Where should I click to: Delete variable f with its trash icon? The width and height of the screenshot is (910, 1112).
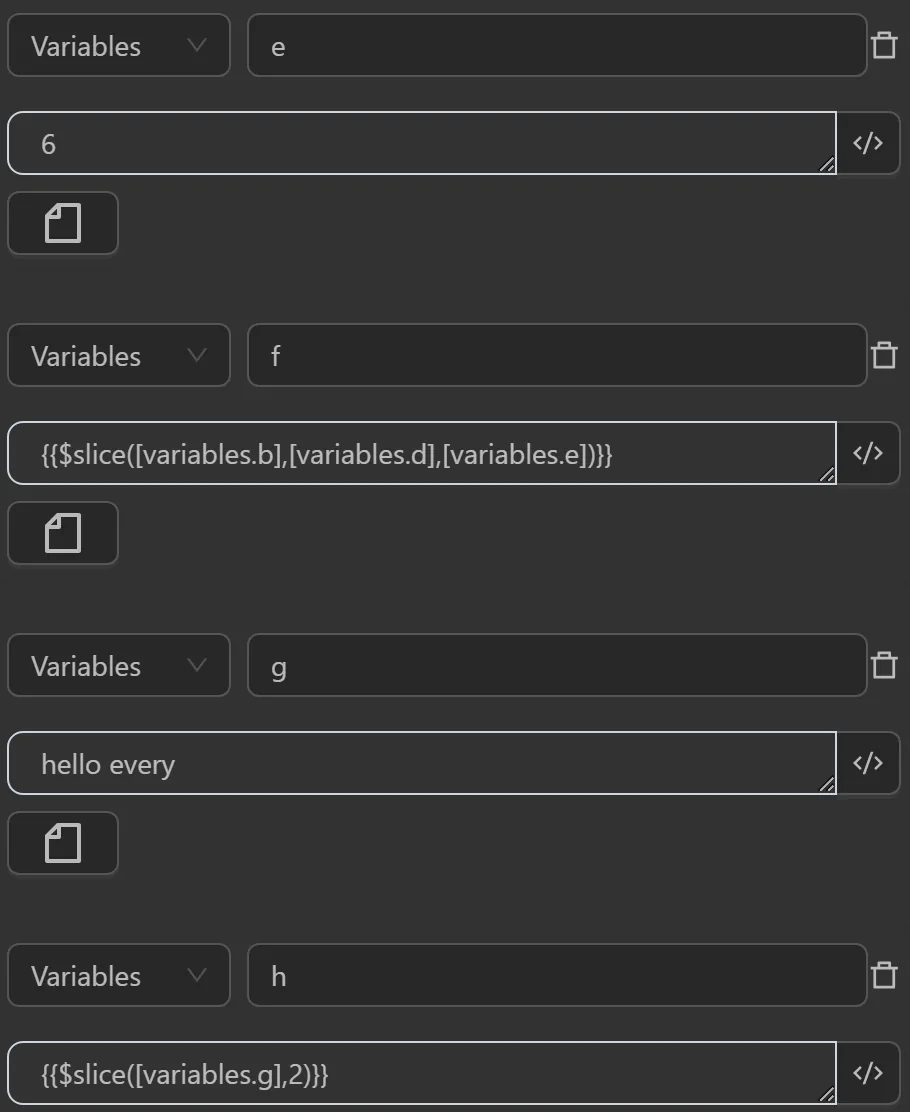(884, 355)
